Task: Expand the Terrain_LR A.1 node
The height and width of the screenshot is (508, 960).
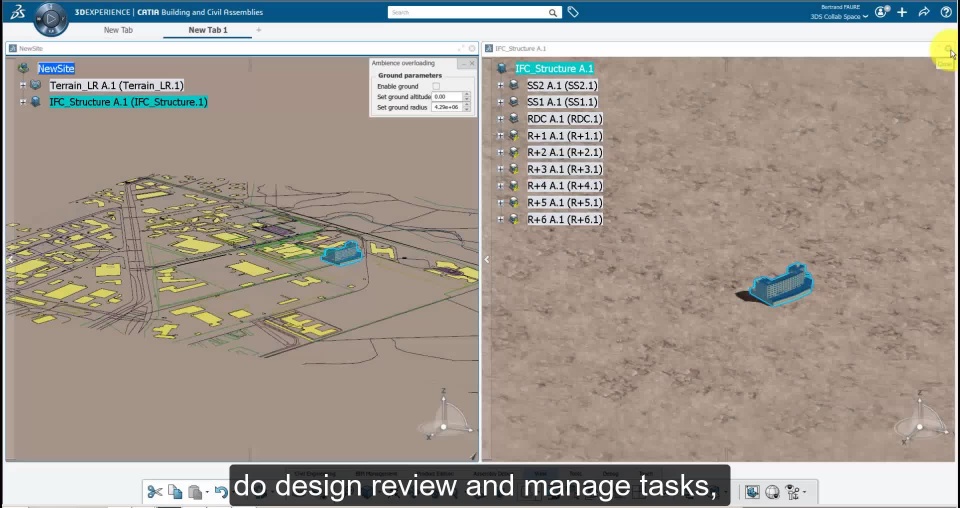Action: (23, 86)
